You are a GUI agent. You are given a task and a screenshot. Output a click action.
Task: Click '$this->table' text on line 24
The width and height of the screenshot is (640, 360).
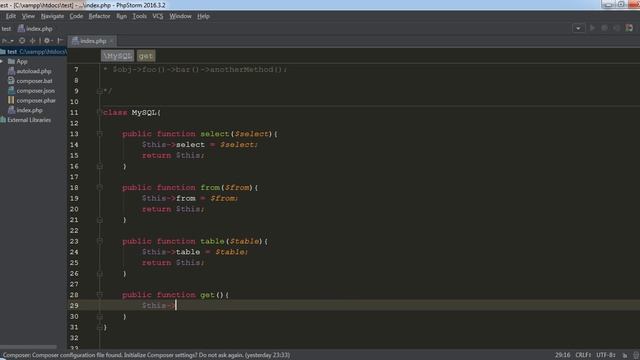(x=171, y=252)
